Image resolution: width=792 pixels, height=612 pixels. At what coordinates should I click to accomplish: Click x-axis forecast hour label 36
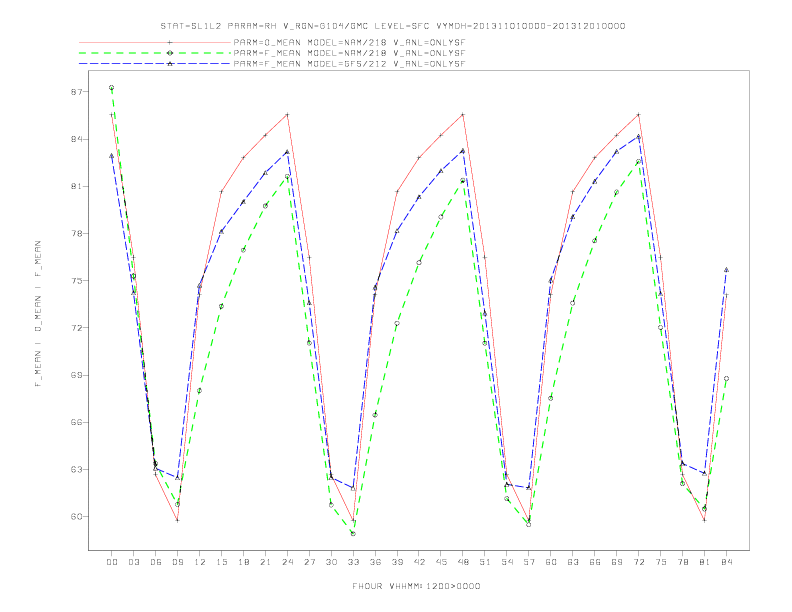click(375, 562)
